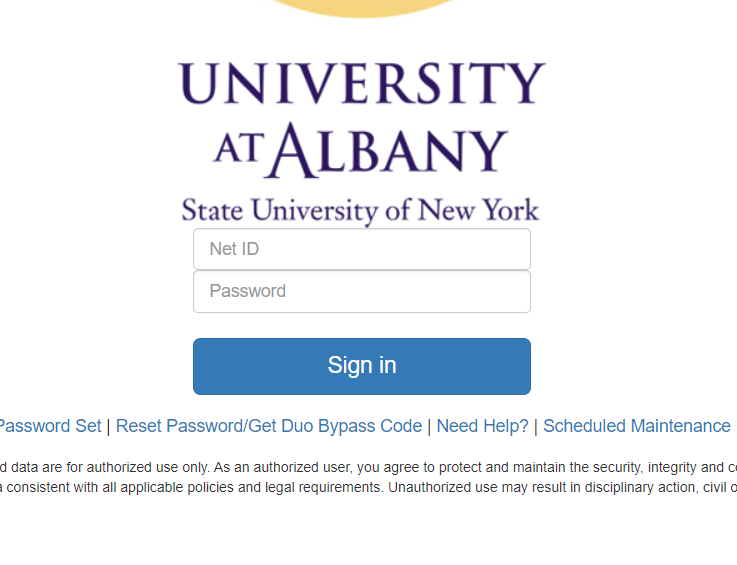Click the "State University of New York" tagline
The width and height of the screenshot is (737, 565).
tap(360, 210)
